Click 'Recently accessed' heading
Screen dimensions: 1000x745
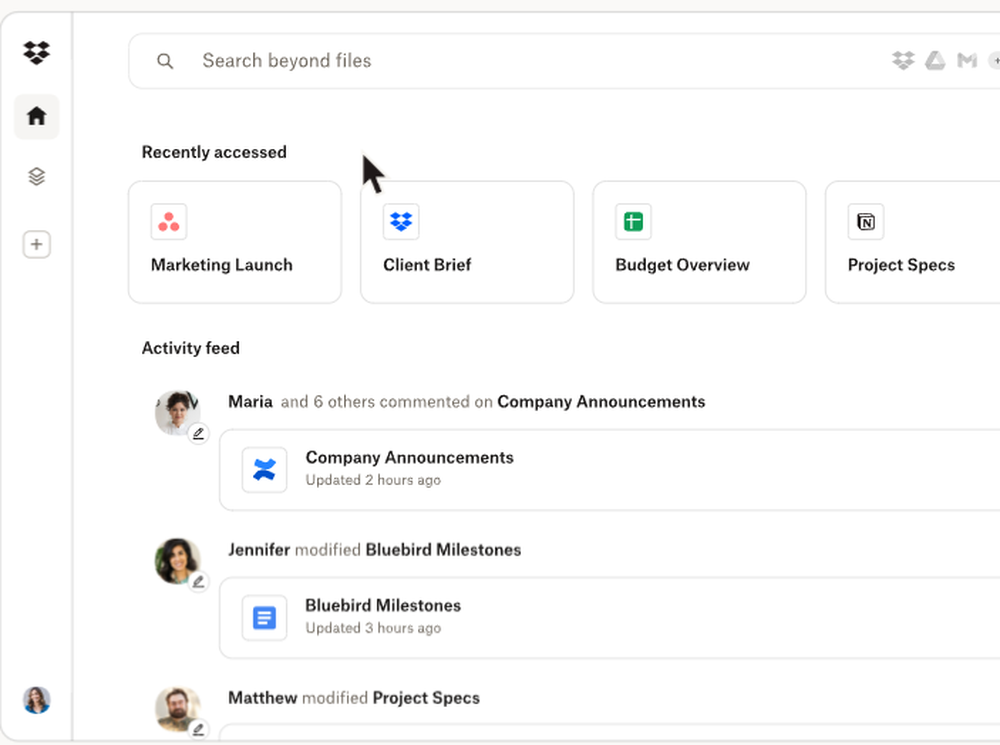click(x=214, y=152)
